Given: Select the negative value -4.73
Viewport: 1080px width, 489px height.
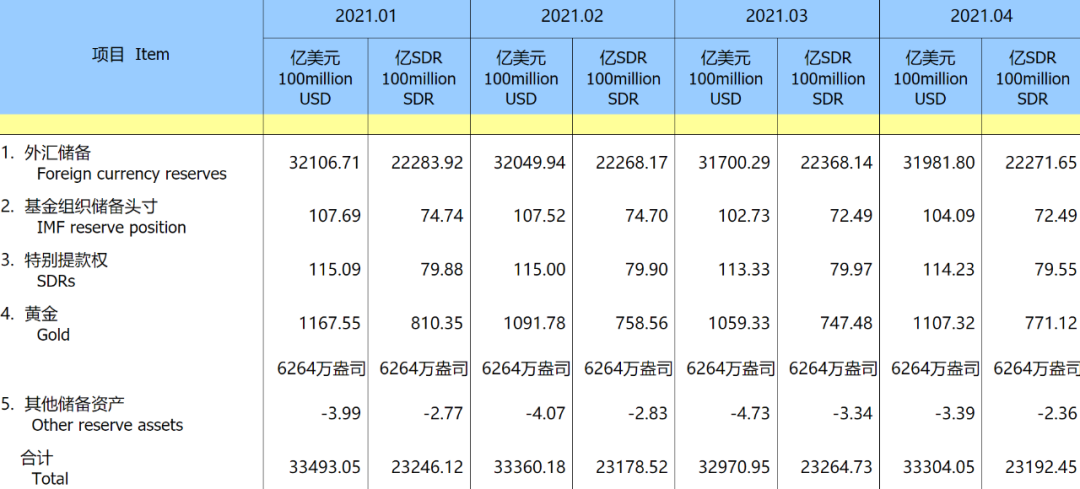Looking at the screenshot, I should pyautogui.click(x=751, y=414).
